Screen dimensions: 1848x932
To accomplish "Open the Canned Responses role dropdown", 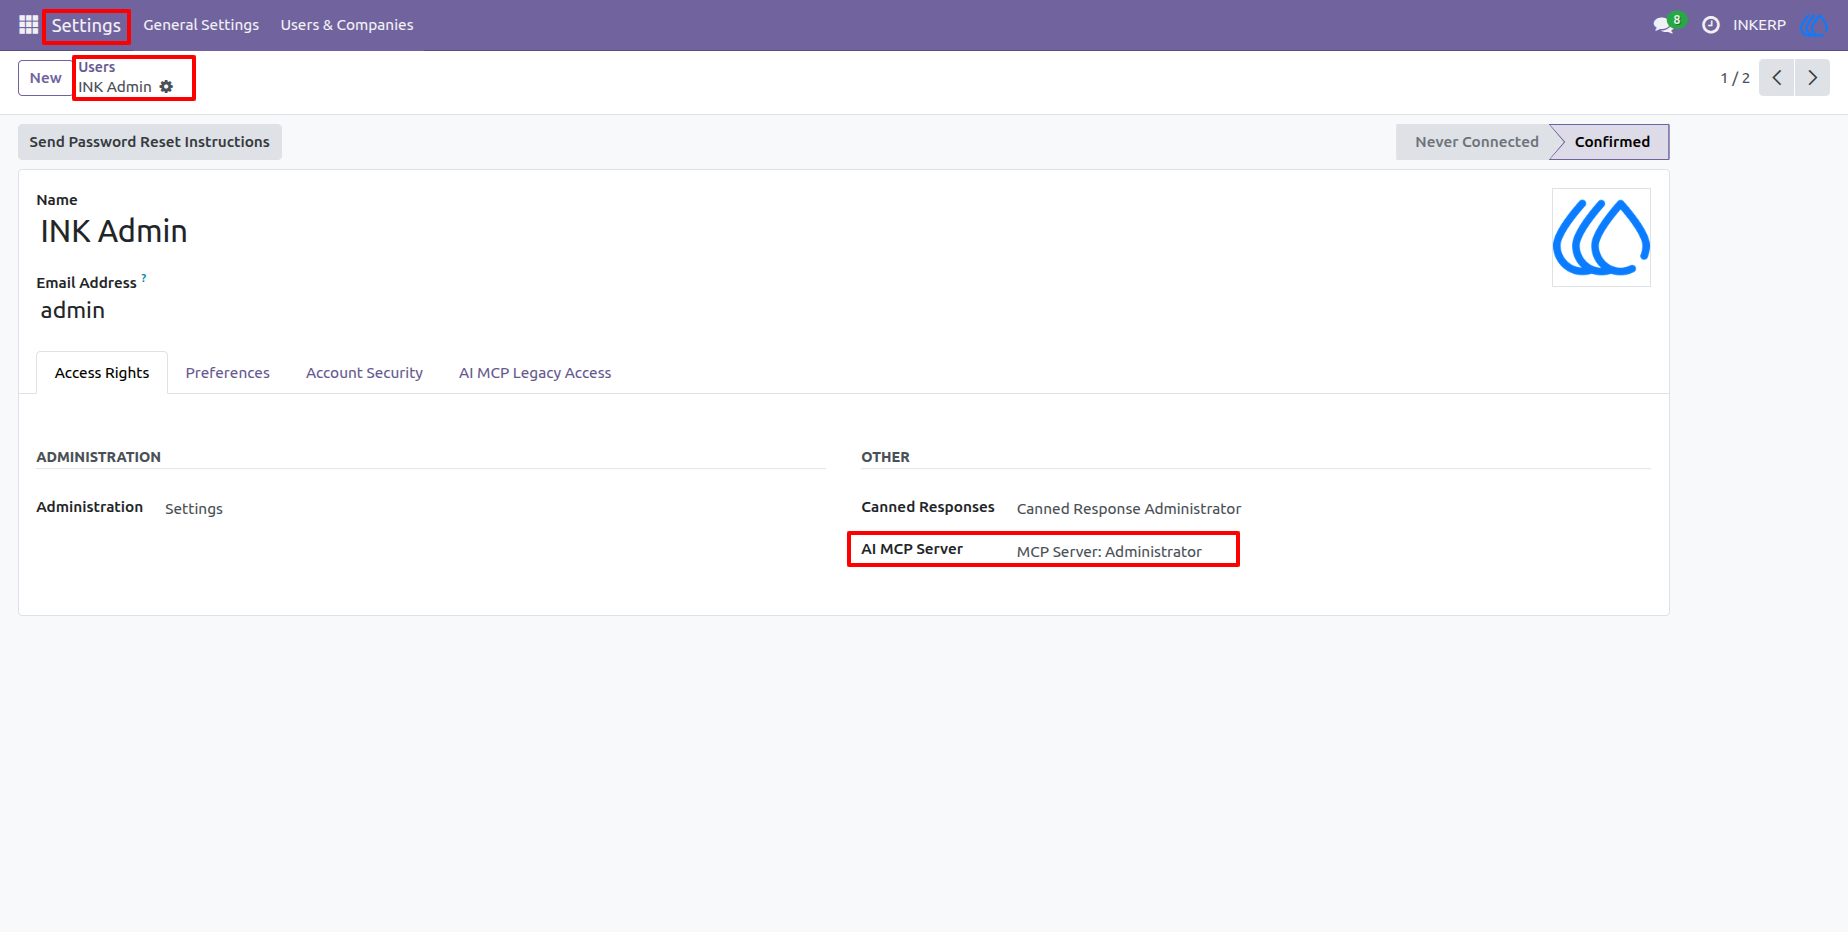I will (x=1333, y=509).
